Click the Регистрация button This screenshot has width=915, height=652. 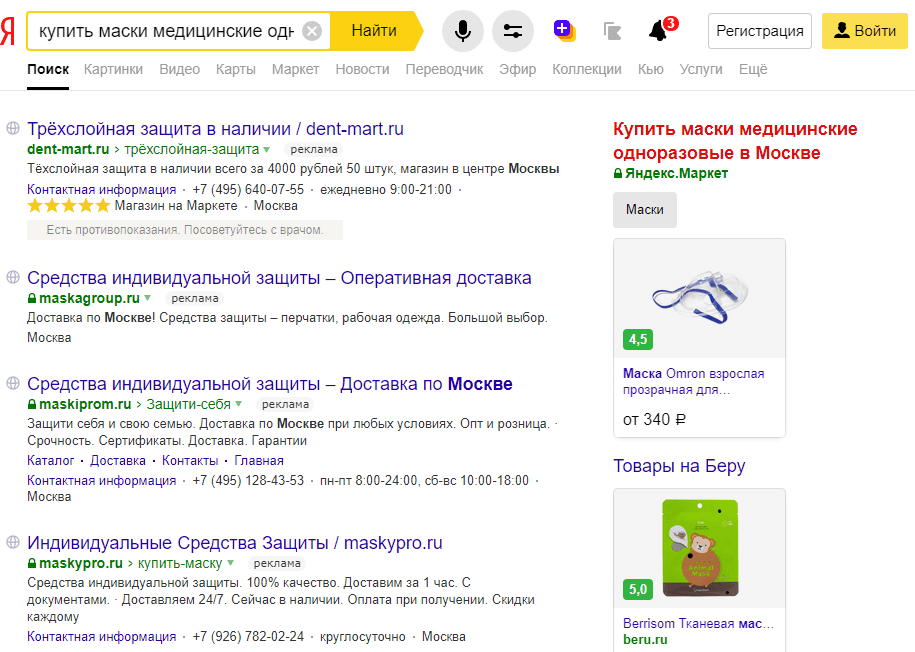click(759, 31)
